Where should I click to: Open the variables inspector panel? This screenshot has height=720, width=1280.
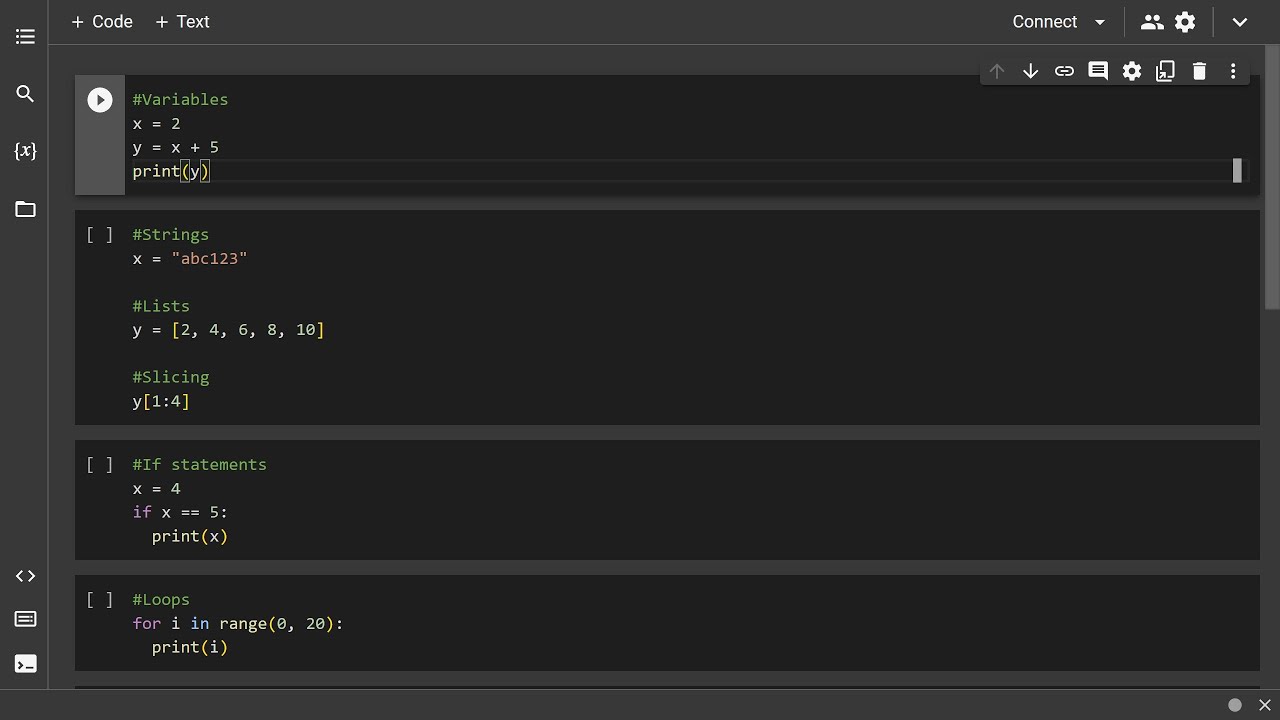pyautogui.click(x=25, y=151)
